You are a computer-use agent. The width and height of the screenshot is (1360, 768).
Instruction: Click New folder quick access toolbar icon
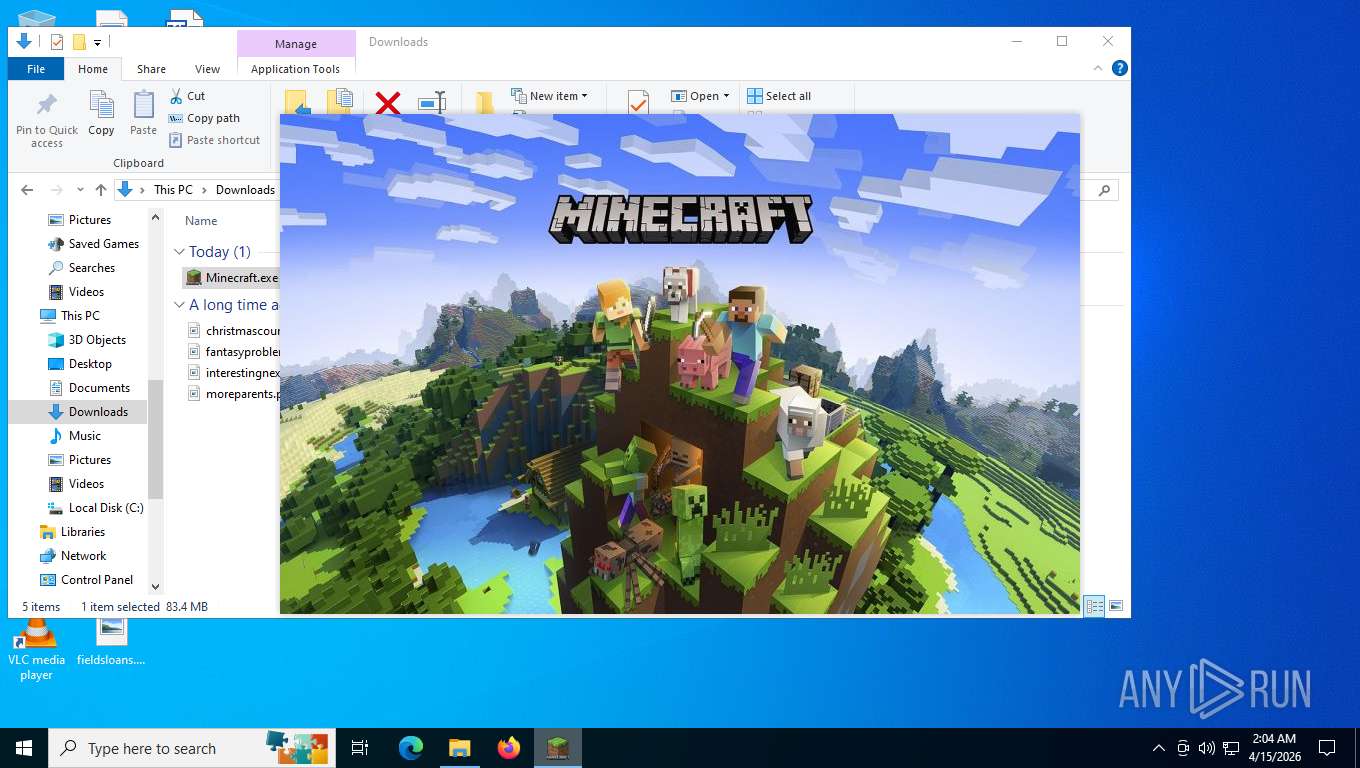(79, 42)
